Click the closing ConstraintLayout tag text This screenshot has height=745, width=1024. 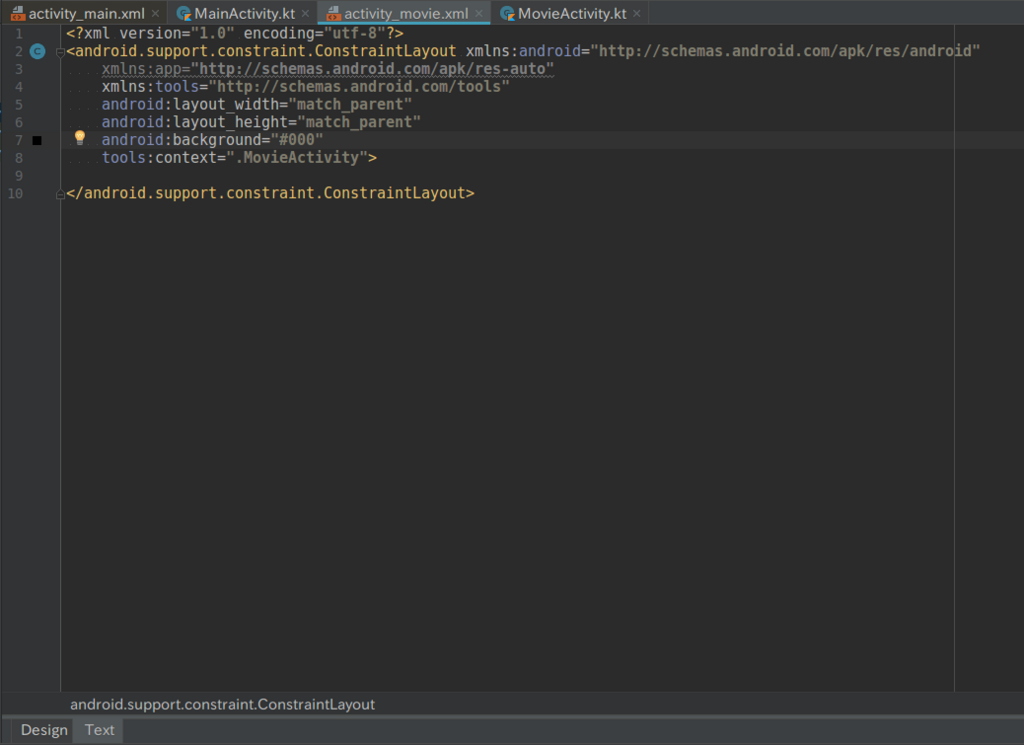(x=270, y=193)
